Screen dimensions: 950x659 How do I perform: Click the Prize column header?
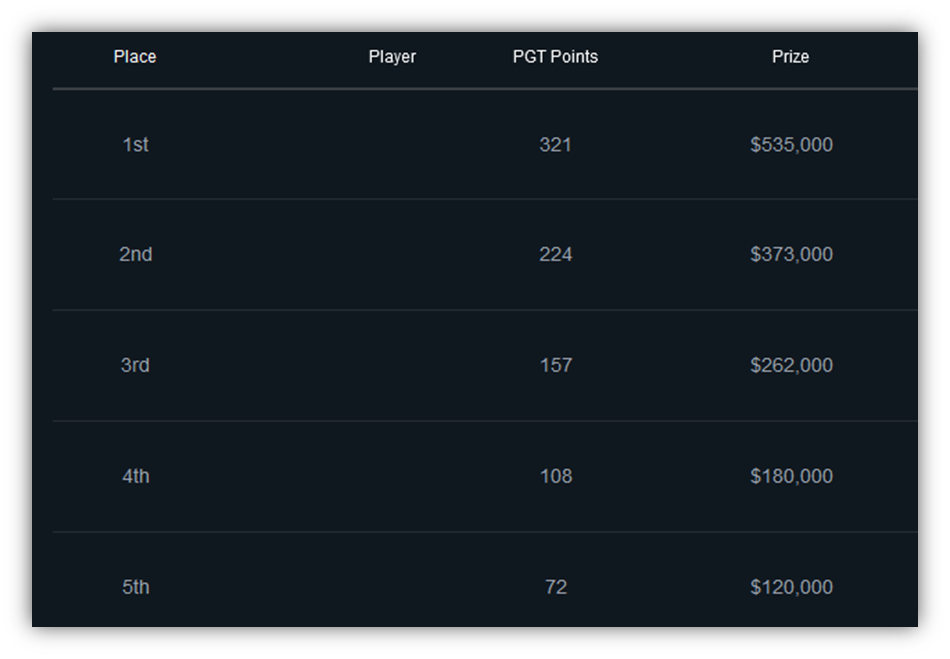click(790, 57)
